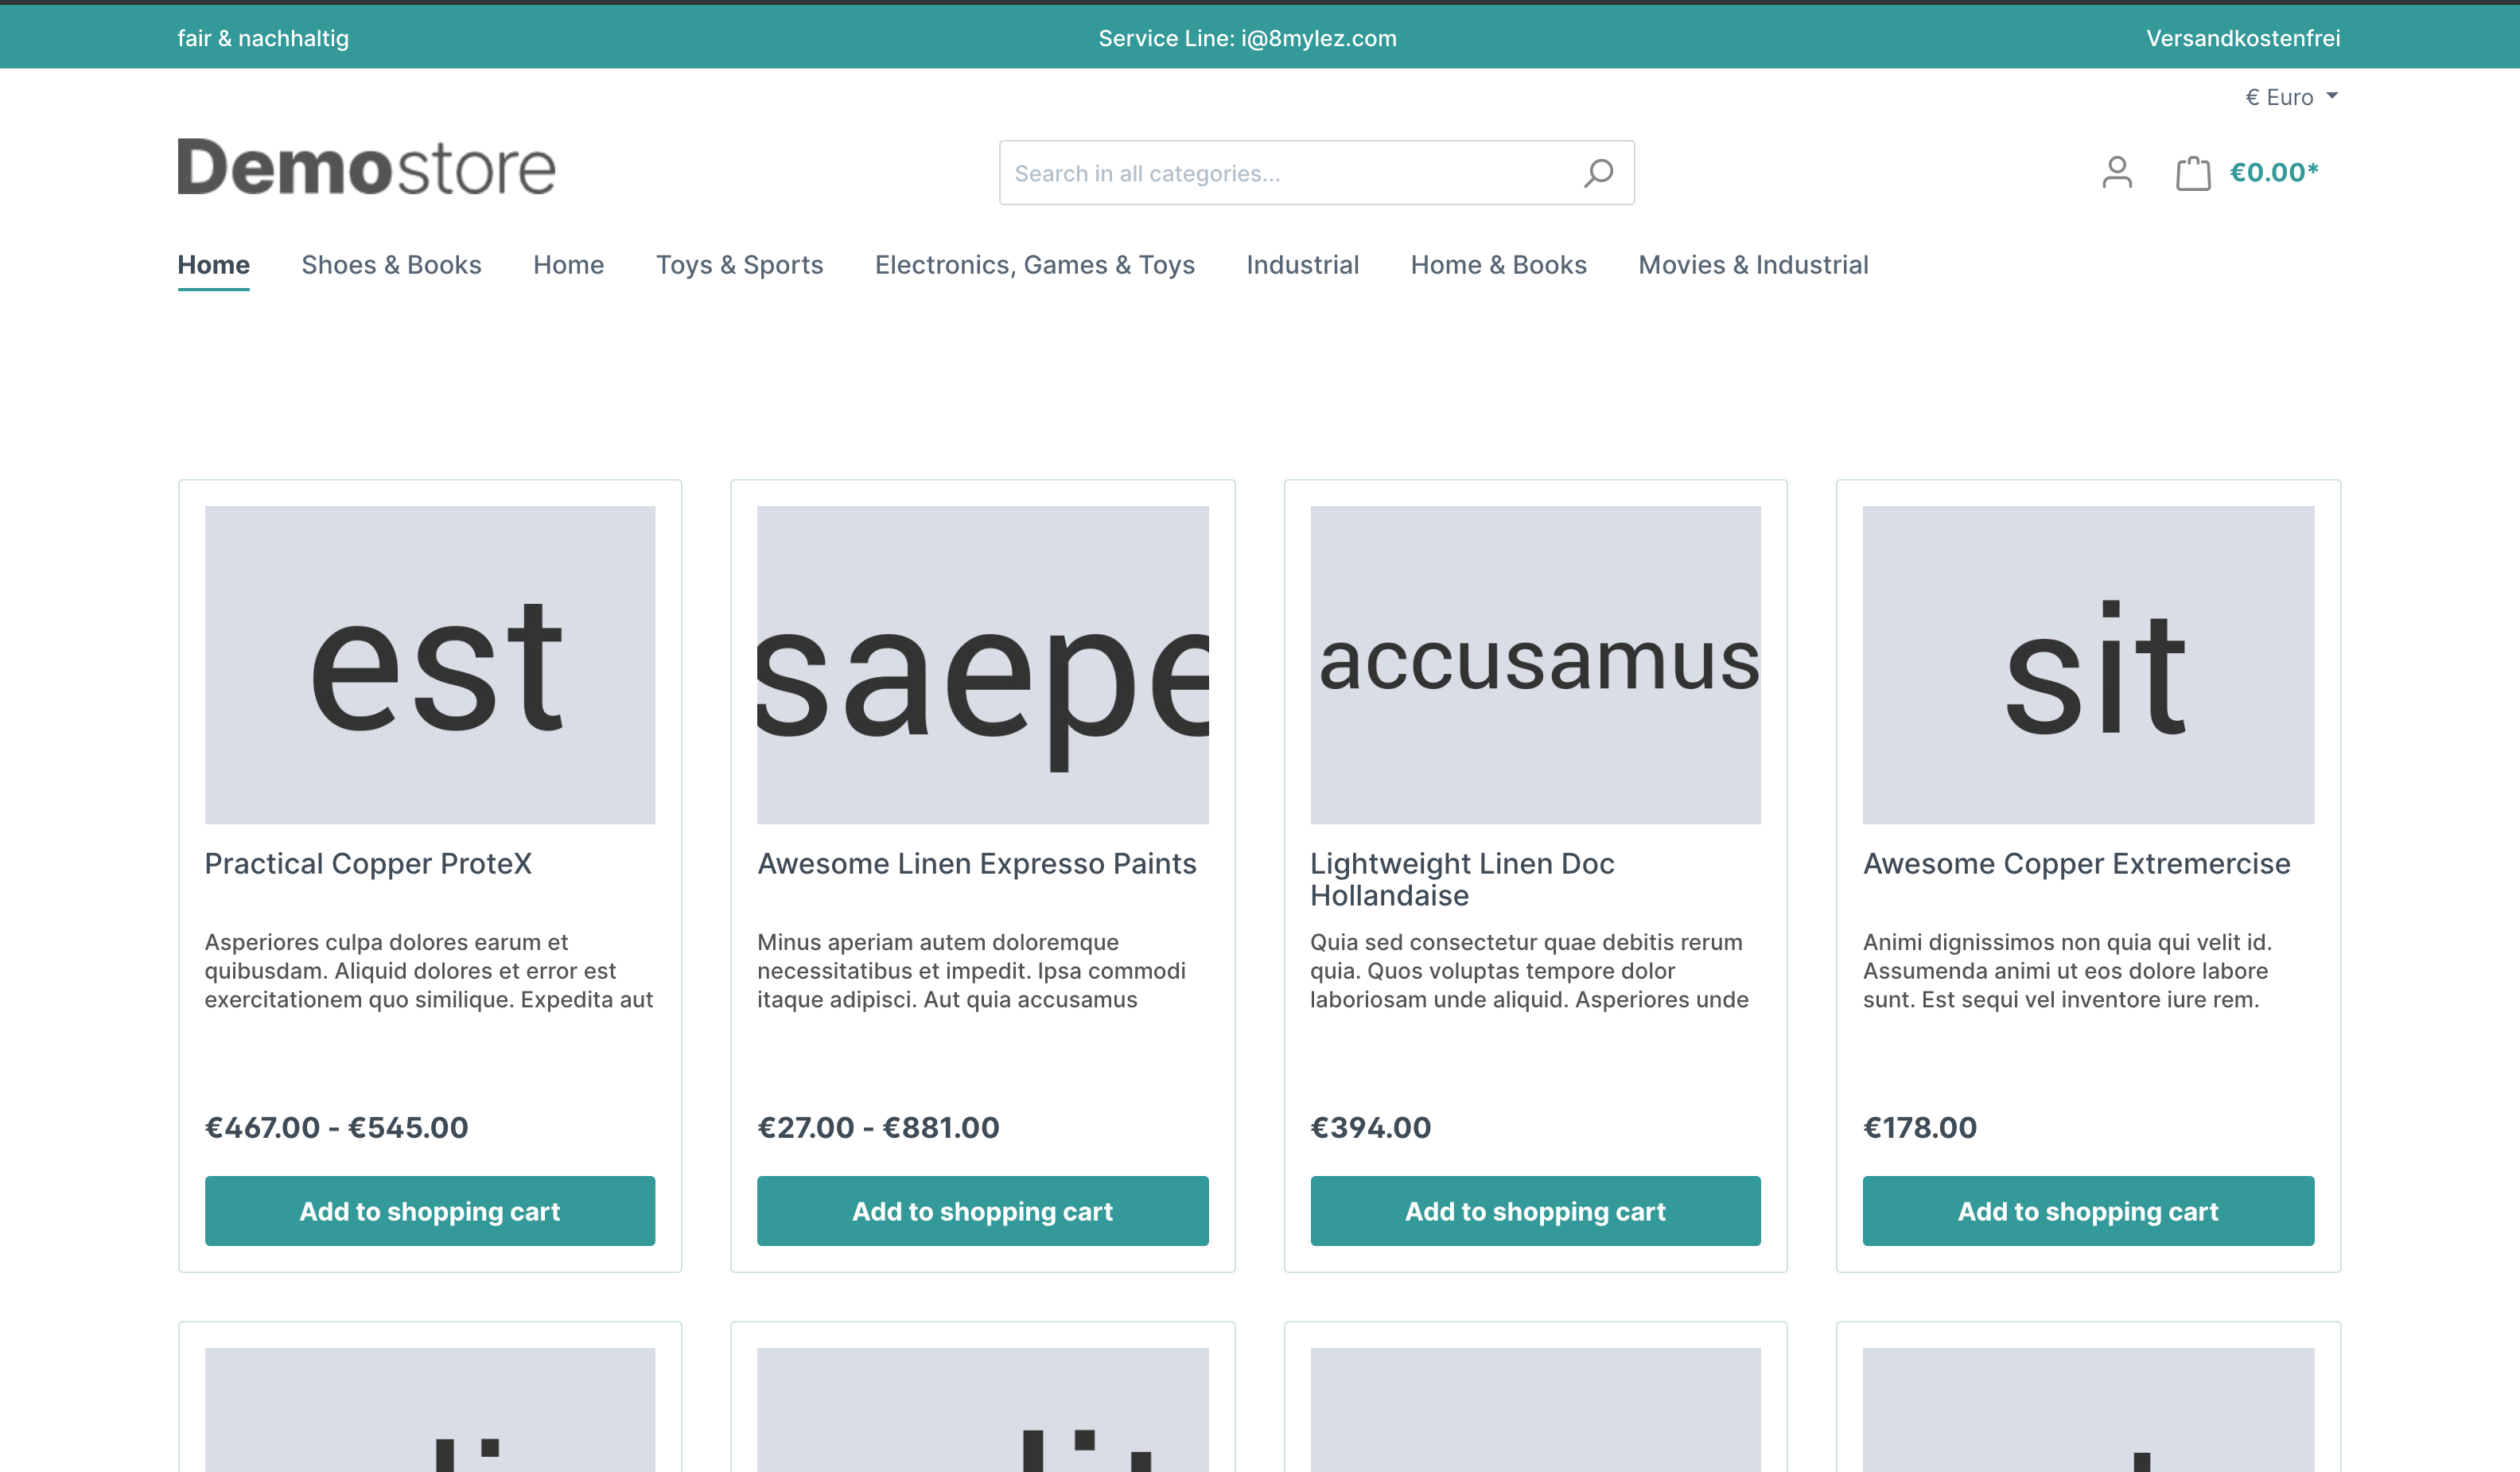The width and height of the screenshot is (2520, 1472).
Task: Click description starting 'Asperiores culpa dolores'
Action: [x=429, y=971]
